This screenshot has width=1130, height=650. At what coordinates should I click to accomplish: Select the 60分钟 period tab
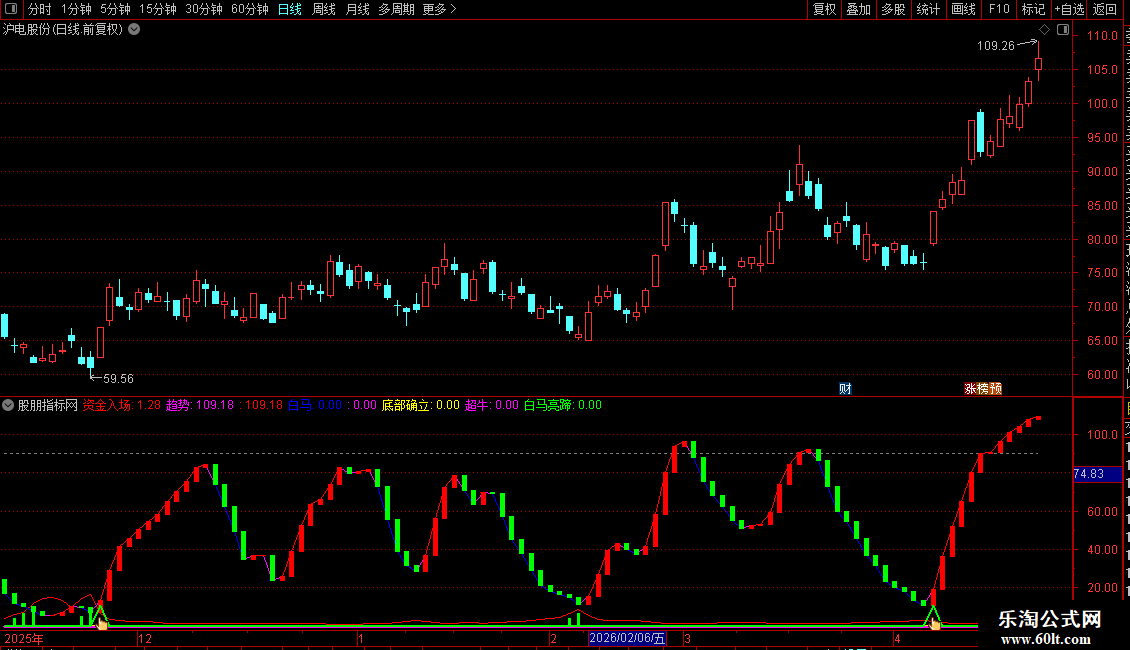point(249,9)
